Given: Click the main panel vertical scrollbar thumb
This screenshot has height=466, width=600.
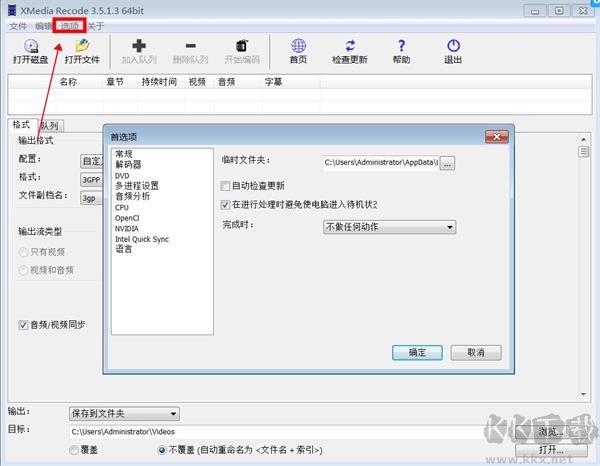Looking at the screenshot, I should pos(584,152).
